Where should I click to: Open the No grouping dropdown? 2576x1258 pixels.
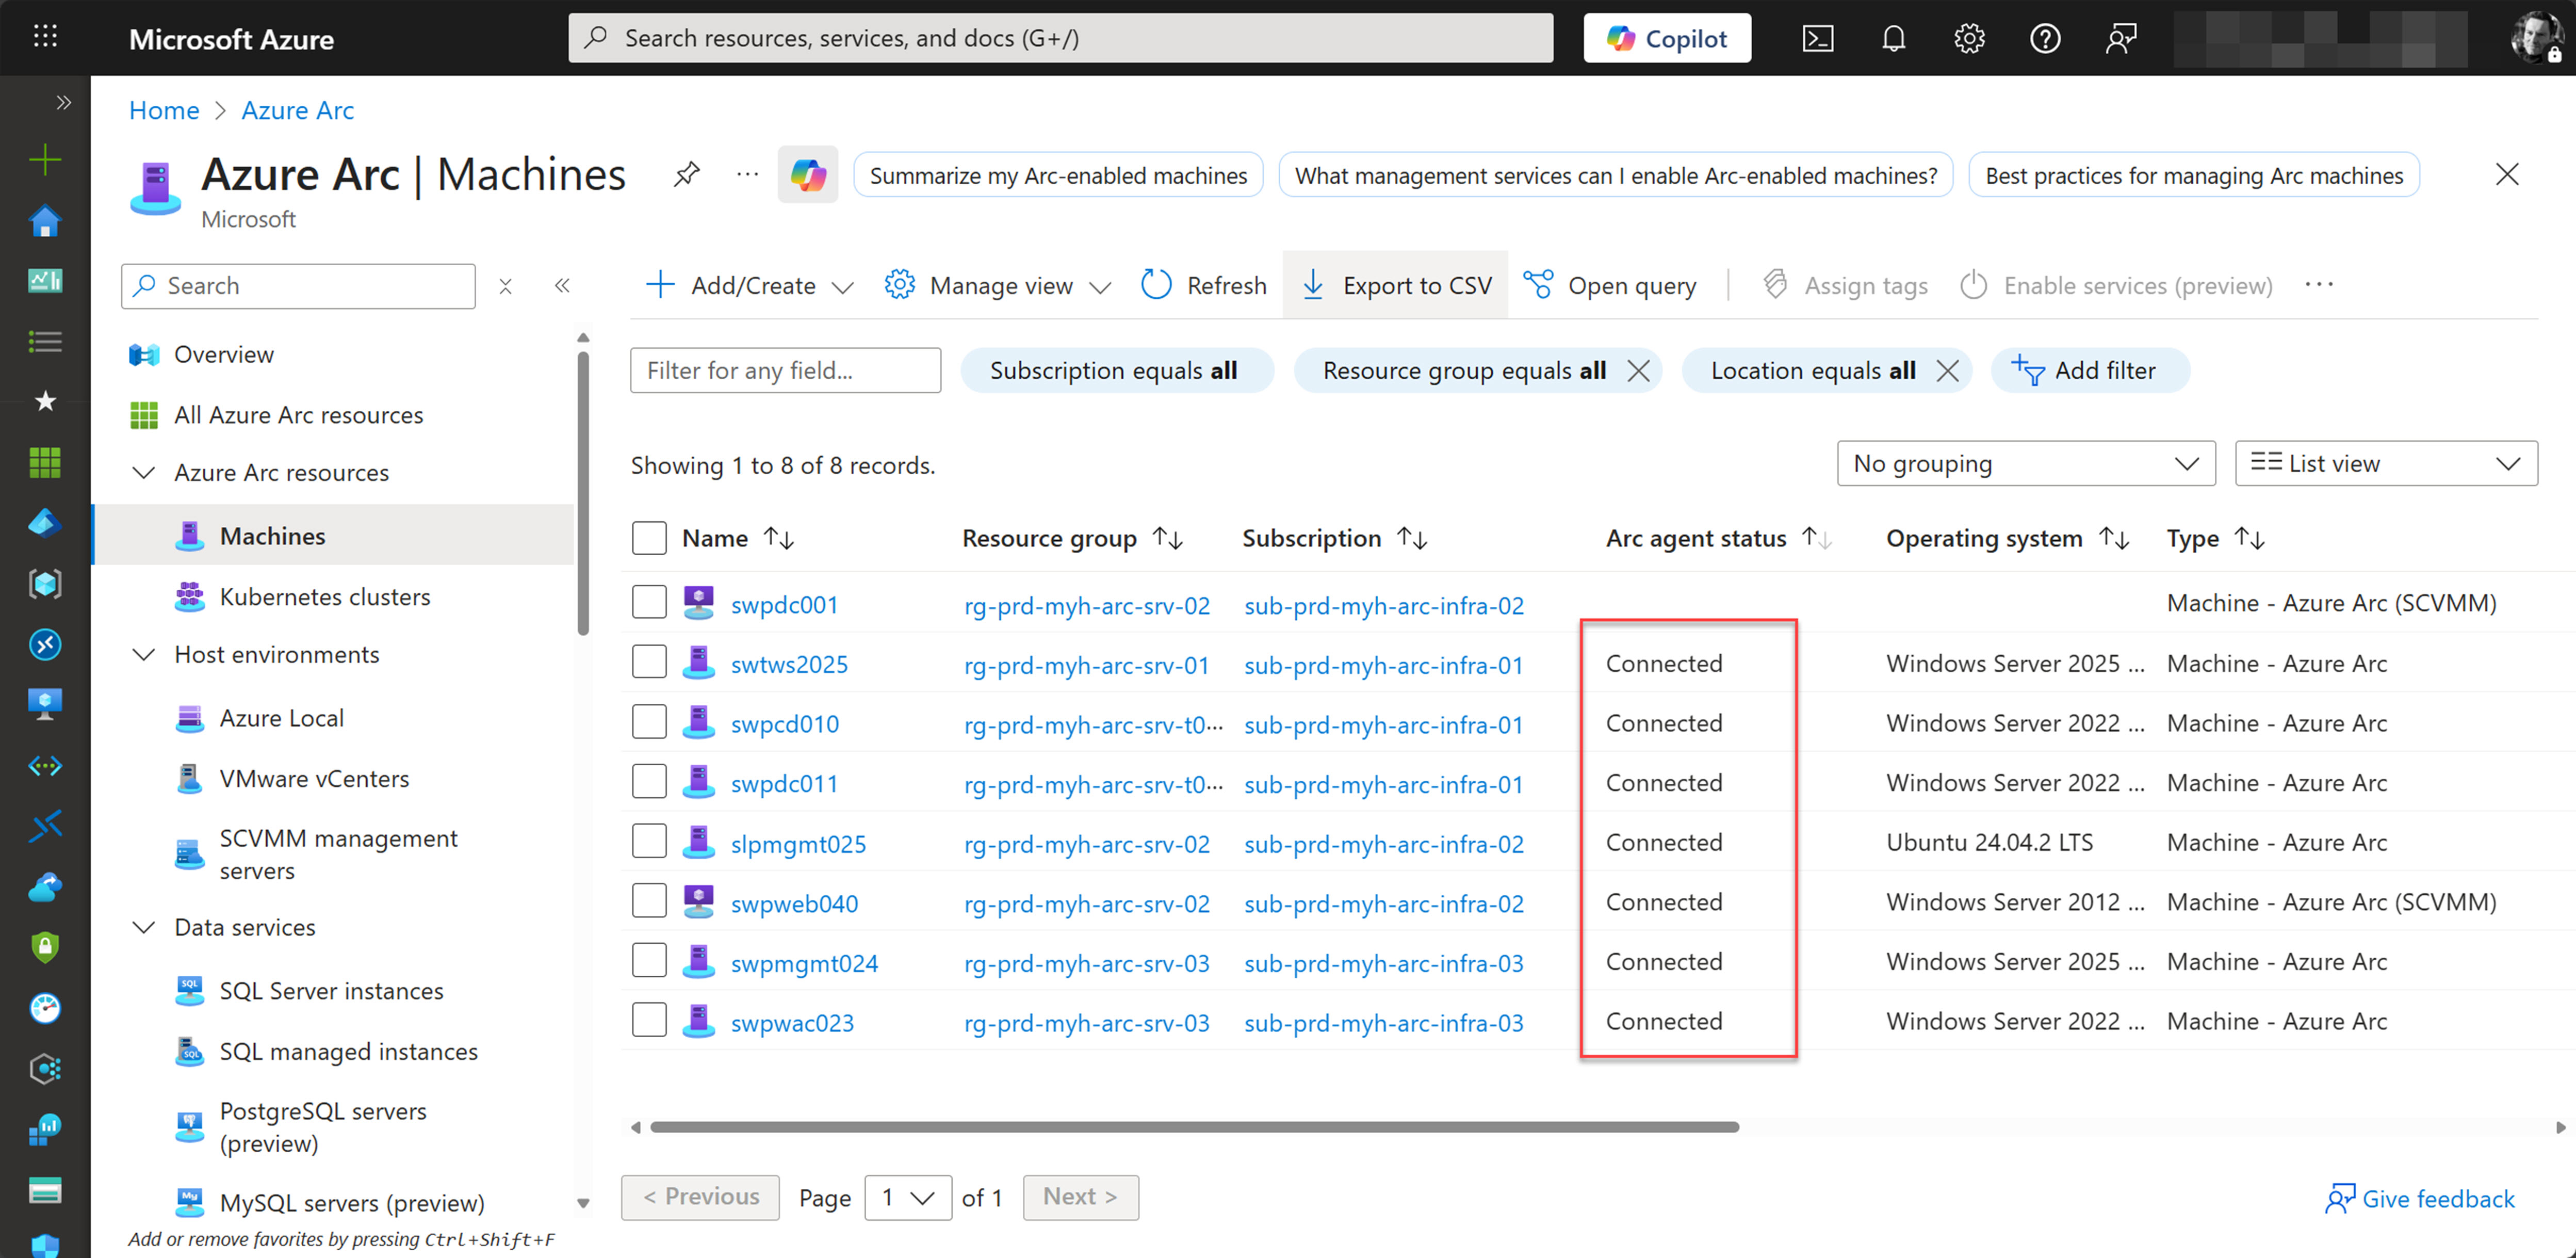pos(2025,463)
